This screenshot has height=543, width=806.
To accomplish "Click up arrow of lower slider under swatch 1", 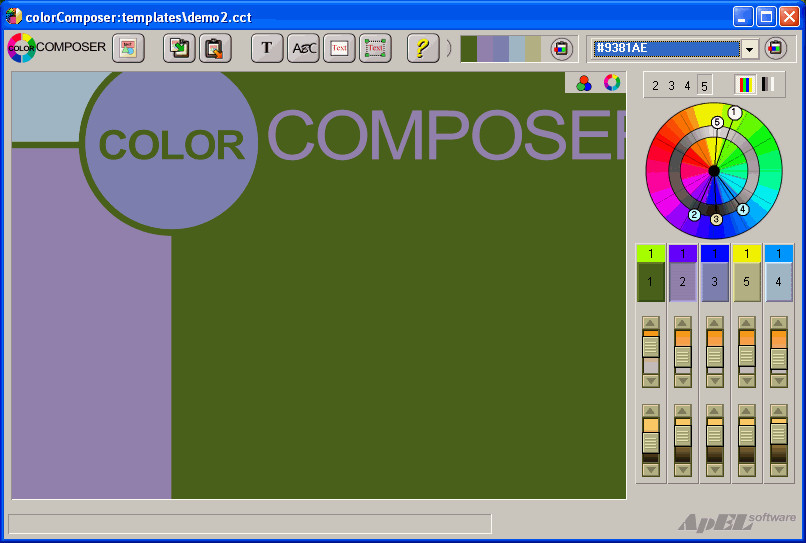I will click(651, 411).
